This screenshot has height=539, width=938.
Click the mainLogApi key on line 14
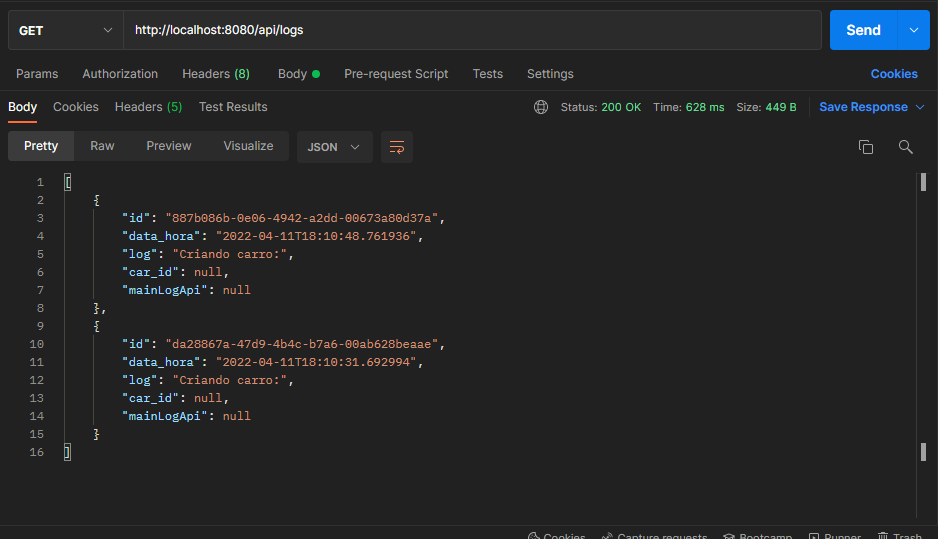click(165, 416)
